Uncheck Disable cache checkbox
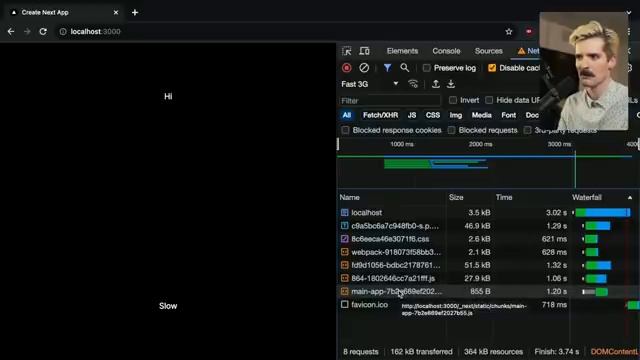 tap(492, 68)
